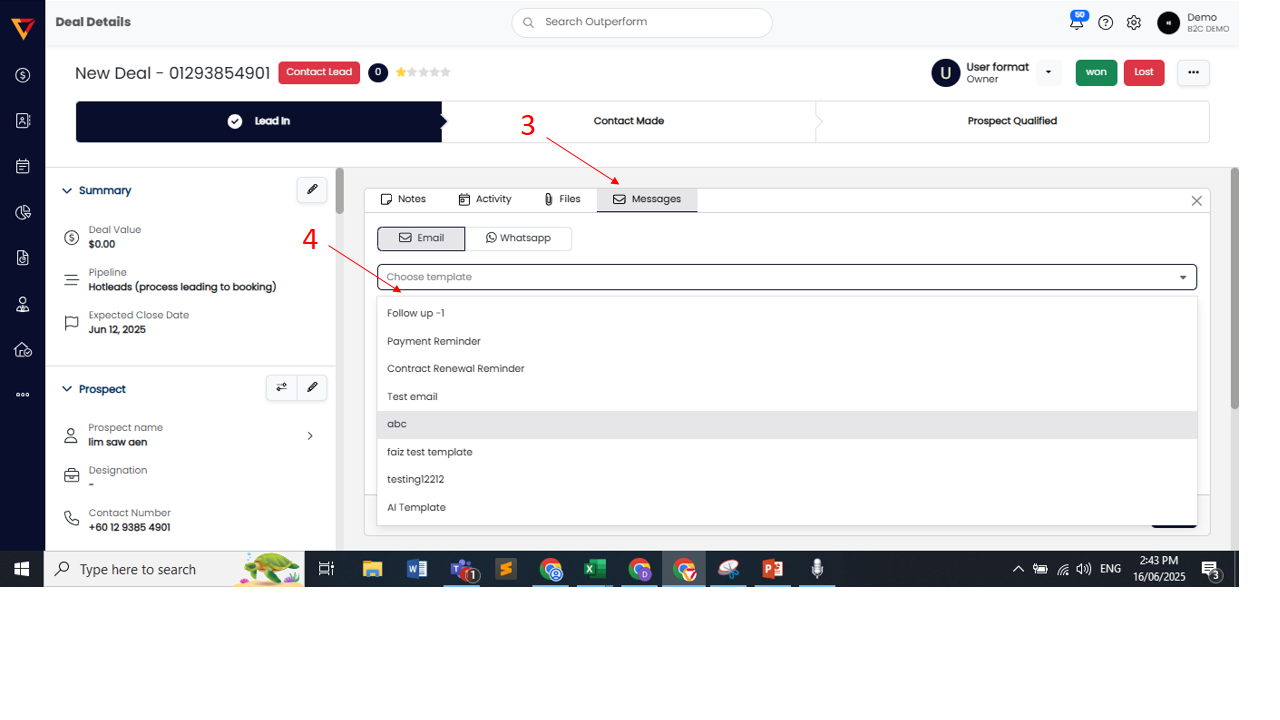Mark deal as Lost

coord(1143,73)
